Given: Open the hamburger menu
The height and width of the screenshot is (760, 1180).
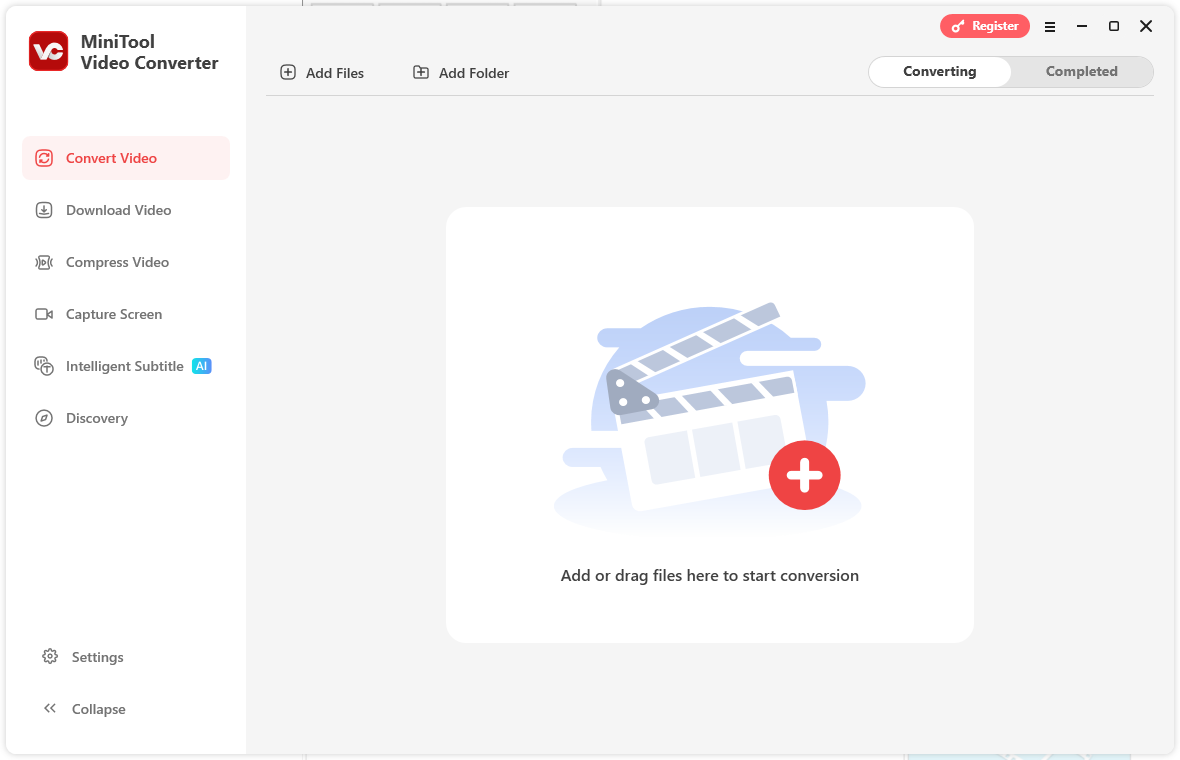Looking at the screenshot, I should point(1050,27).
